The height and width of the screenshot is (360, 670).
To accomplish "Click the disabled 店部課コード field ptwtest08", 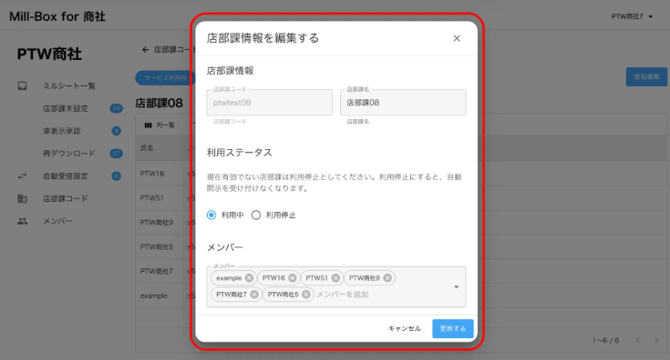I will point(269,102).
